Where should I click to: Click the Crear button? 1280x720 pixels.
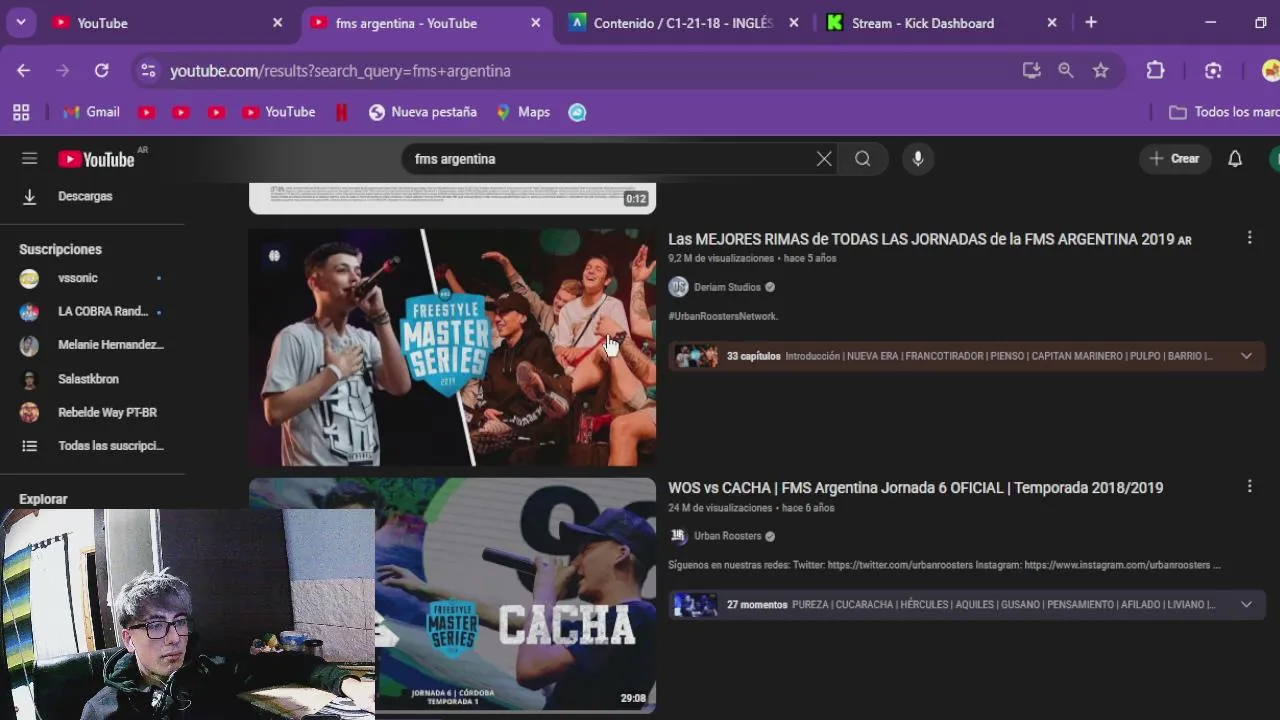click(x=1175, y=159)
